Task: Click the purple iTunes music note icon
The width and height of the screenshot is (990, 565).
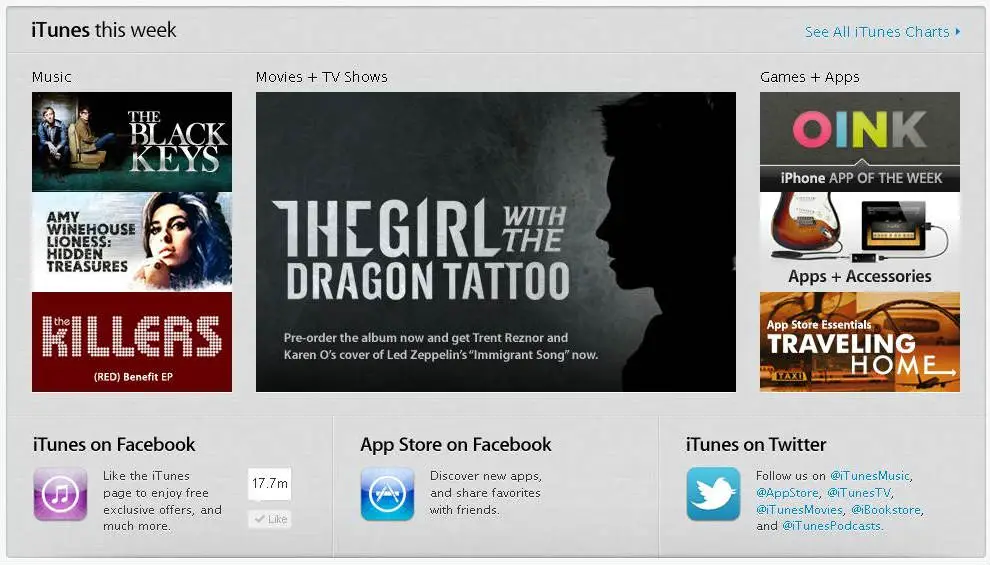Action: [60, 494]
